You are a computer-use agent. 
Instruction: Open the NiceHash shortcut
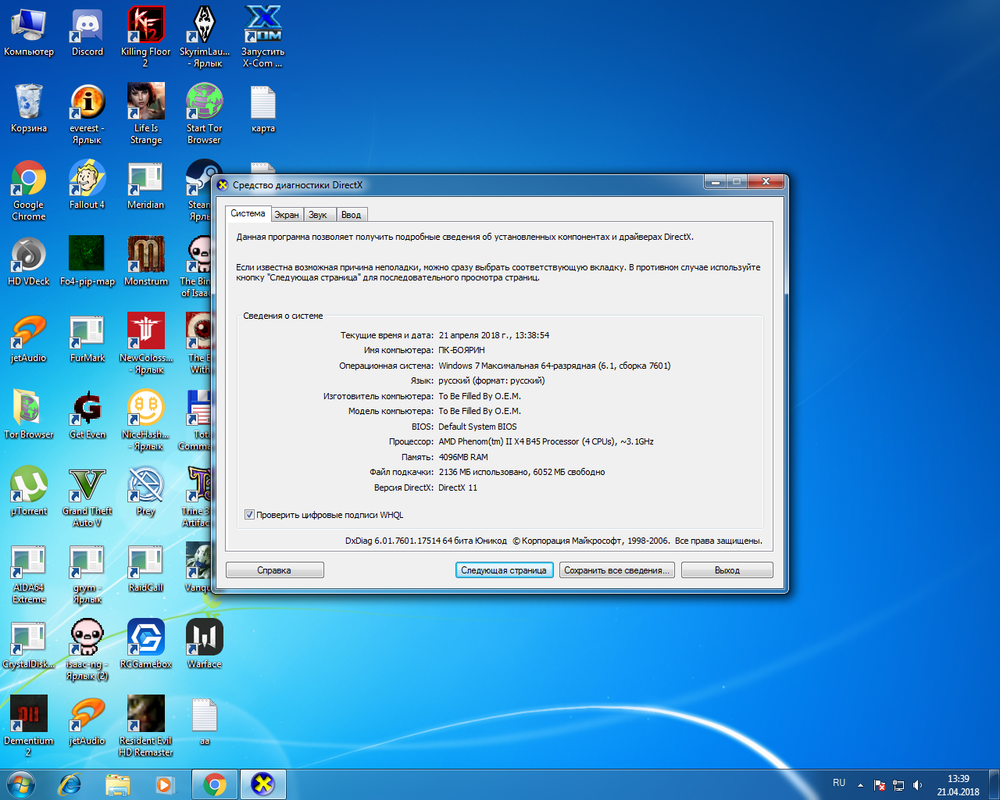[146, 420]
